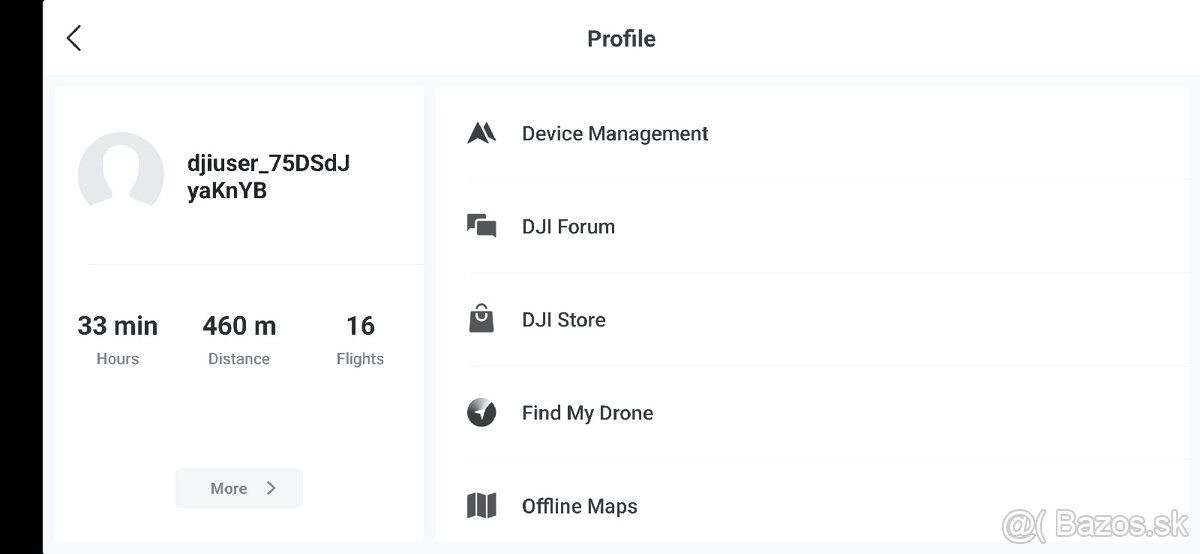The height and width of the screenshot is (554, 1200).
Task: Click the DJI Forum chat icon
Action: coord(482,226)
